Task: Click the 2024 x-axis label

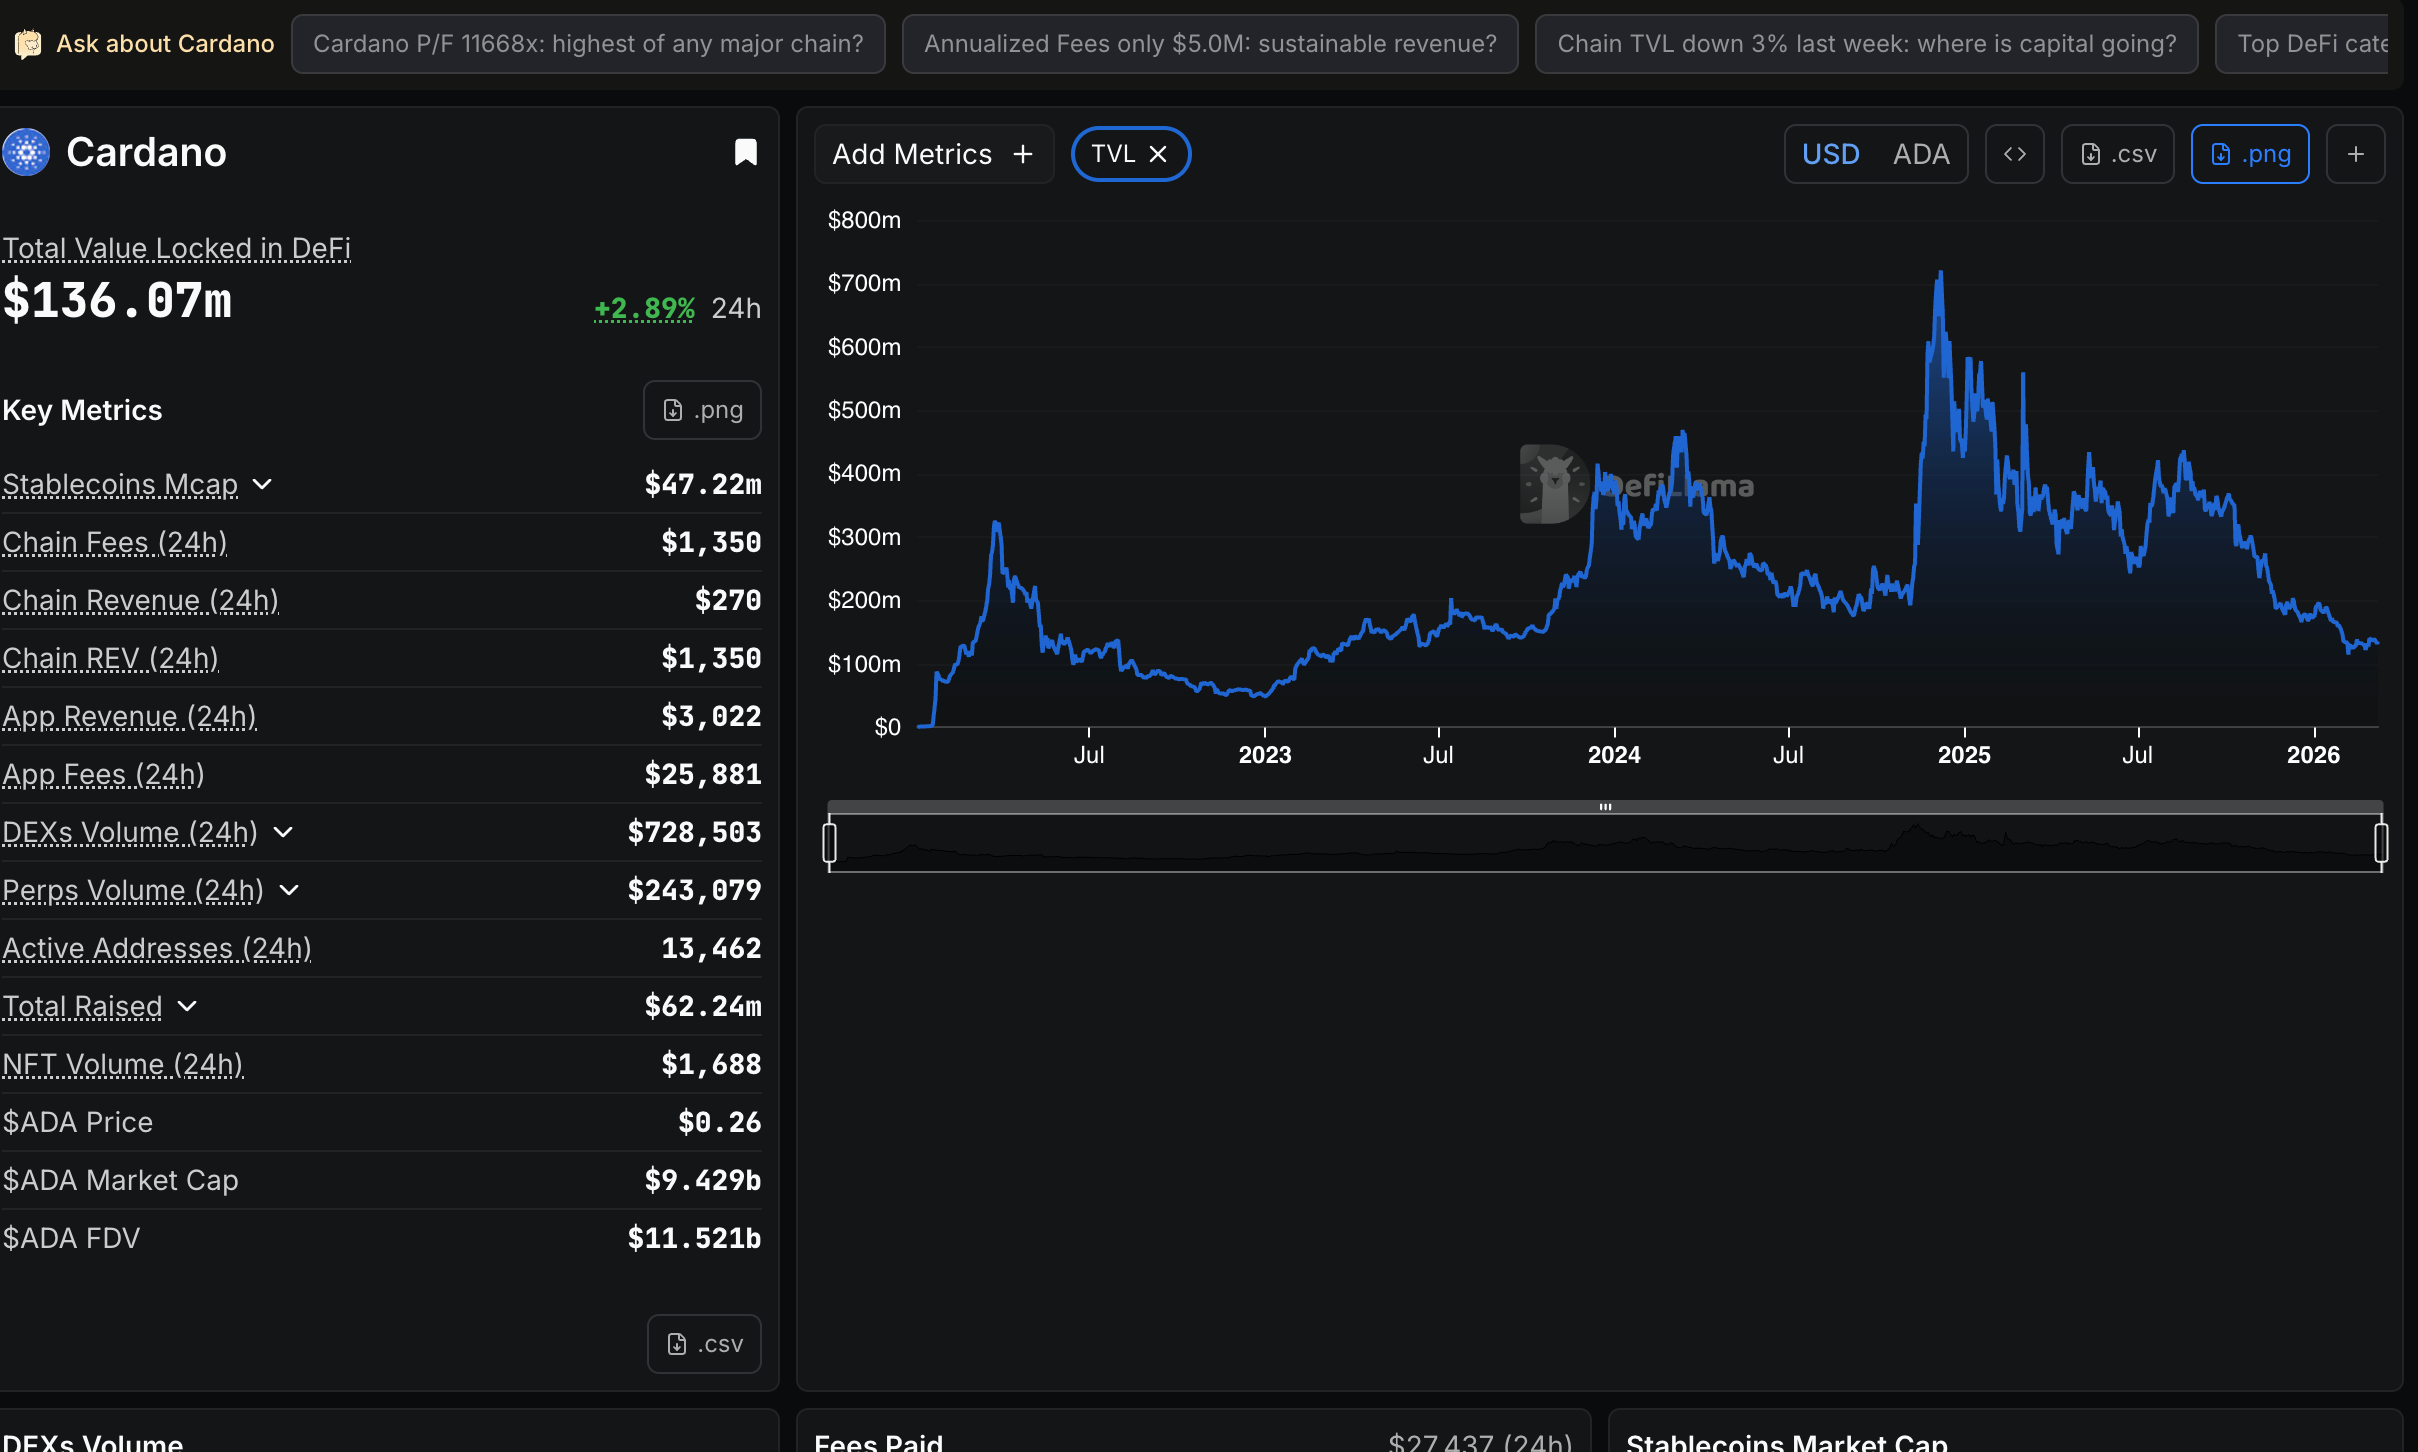Action: [1614, 755]
